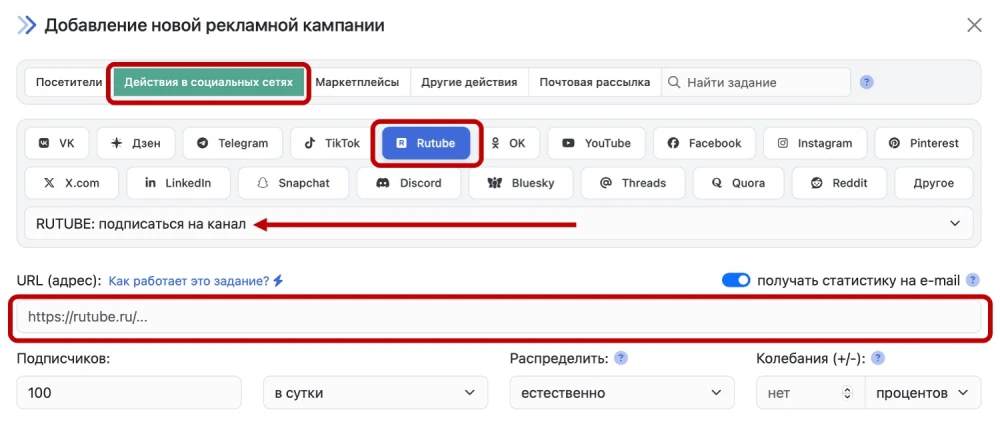This screenshot has width=1000, height=424.
Task: Open the 'в сутки' period dropdown
Action: click(x=375, y=393)
